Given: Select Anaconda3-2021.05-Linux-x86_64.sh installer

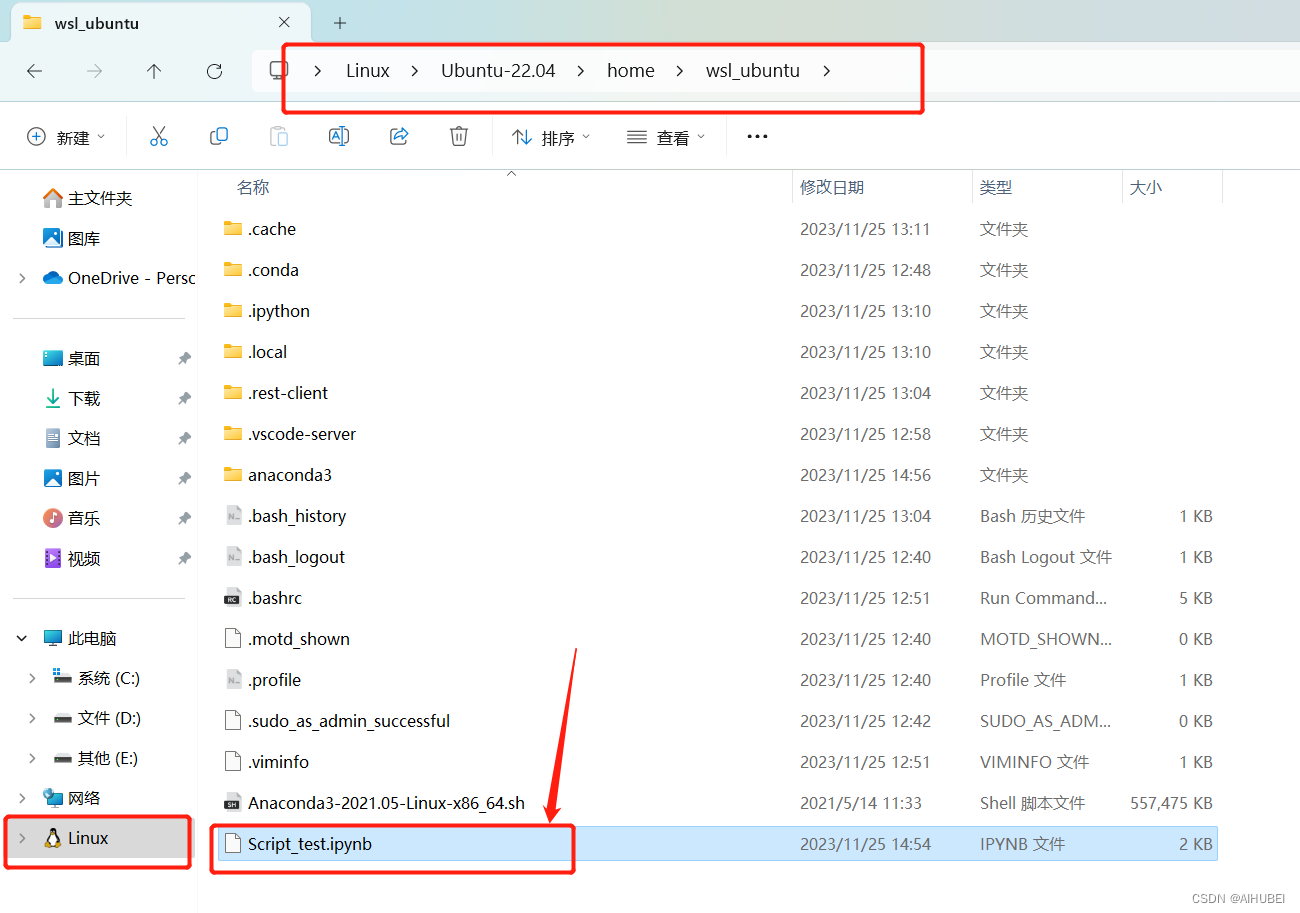Looking at the screenshot, I should click(717, 803).
